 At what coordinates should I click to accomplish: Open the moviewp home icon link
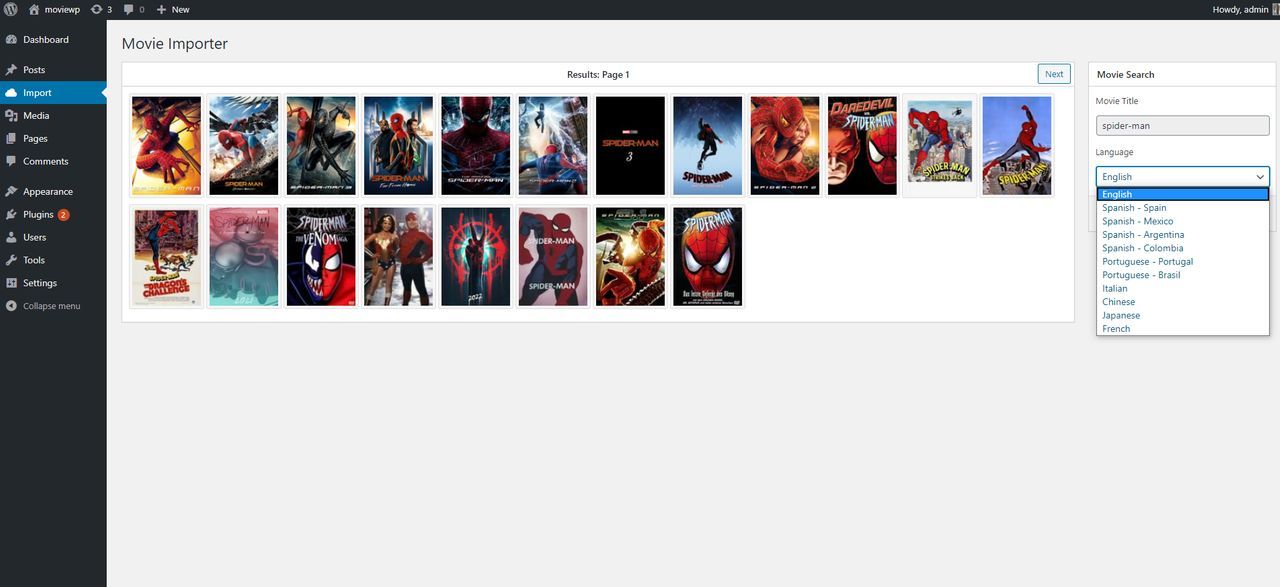click(x=34, y=9)
